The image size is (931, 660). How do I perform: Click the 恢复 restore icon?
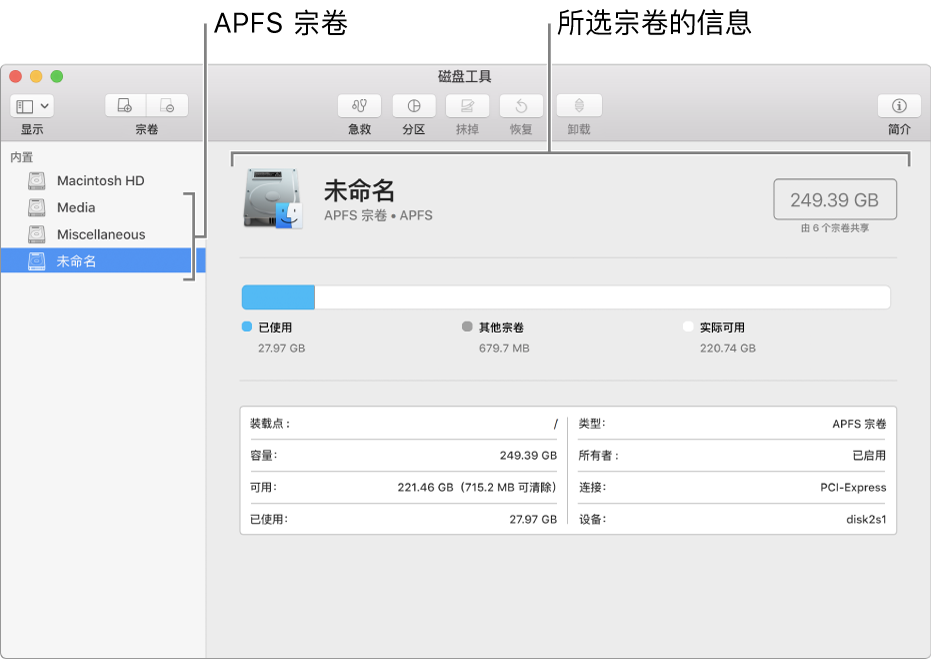click(x=520, y=105)
